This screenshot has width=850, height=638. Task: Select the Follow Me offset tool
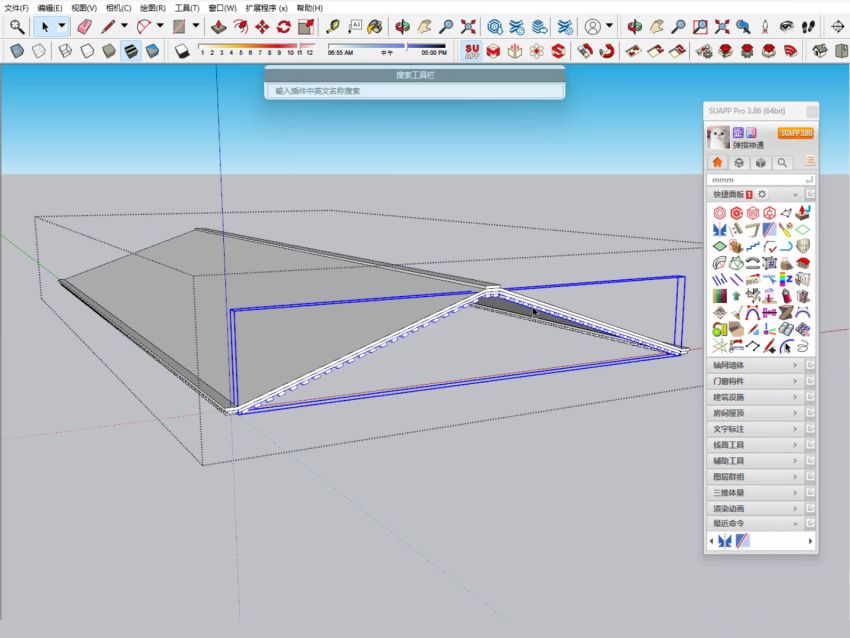pyautogui.click(x=240, y=27)
